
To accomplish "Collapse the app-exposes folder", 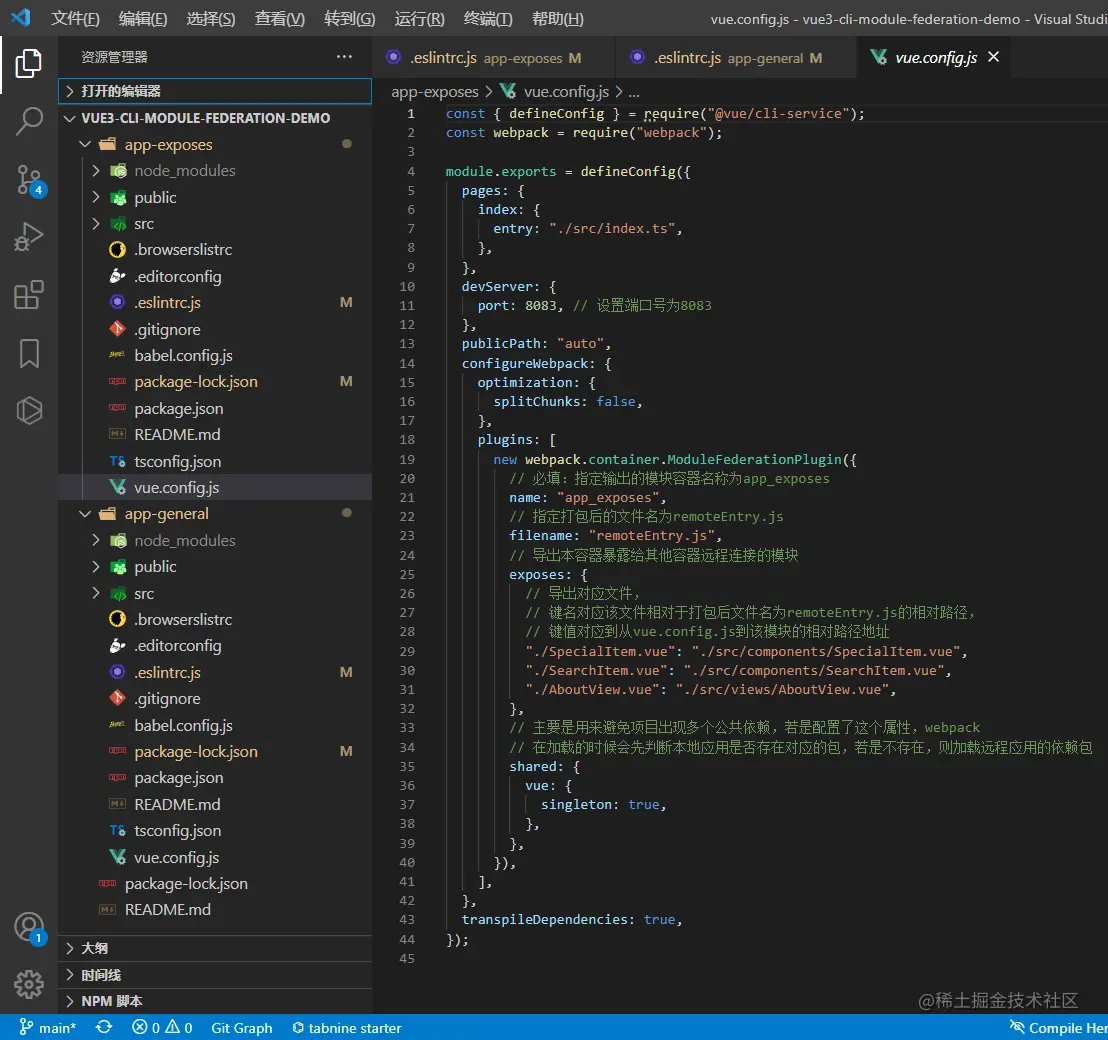I will [x=215, y=145].
